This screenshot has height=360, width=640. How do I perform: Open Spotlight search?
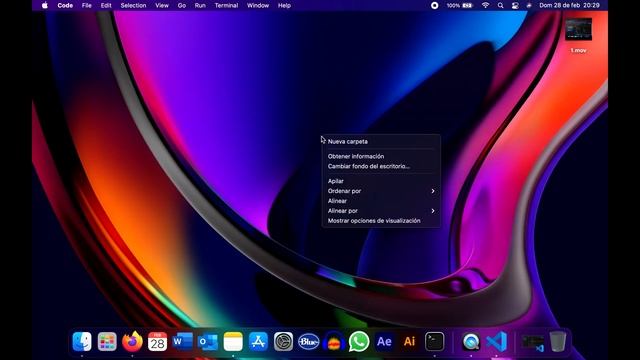pos(500,5)
